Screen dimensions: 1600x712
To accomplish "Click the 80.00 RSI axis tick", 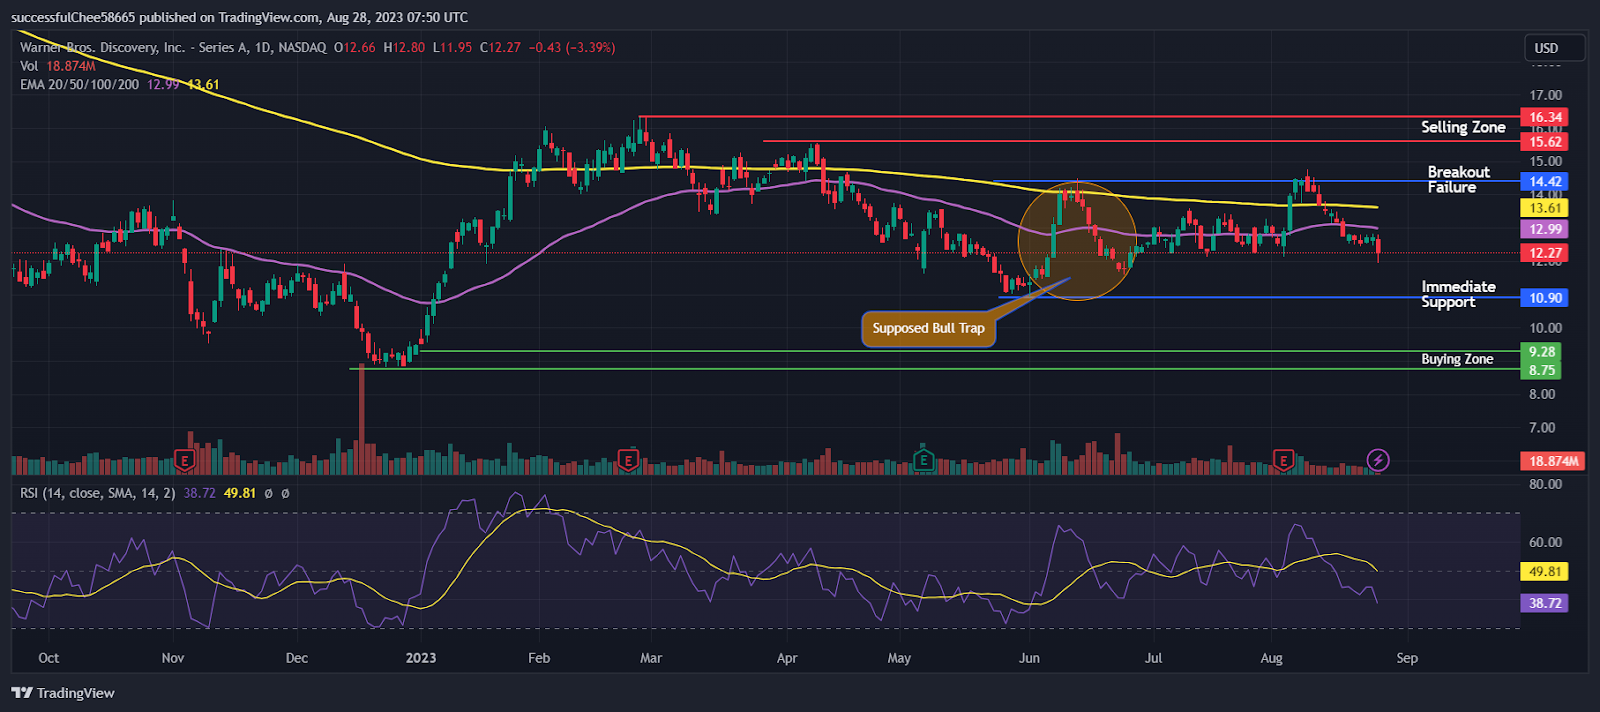I will click(1545, 484).
